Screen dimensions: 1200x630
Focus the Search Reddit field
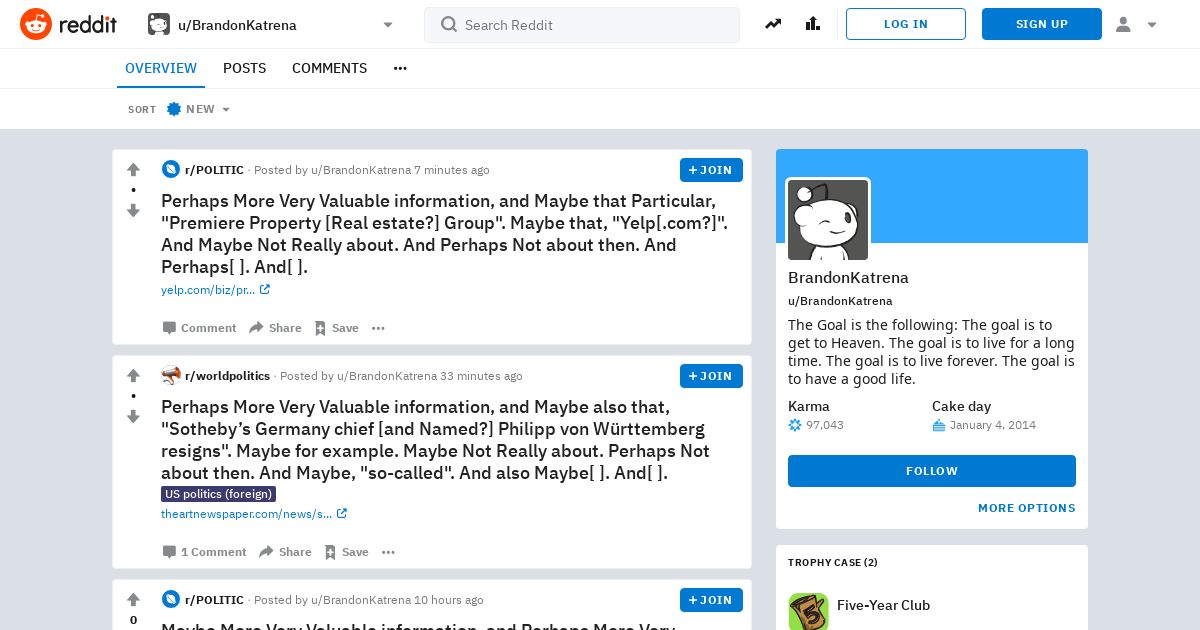coord(582,25)
